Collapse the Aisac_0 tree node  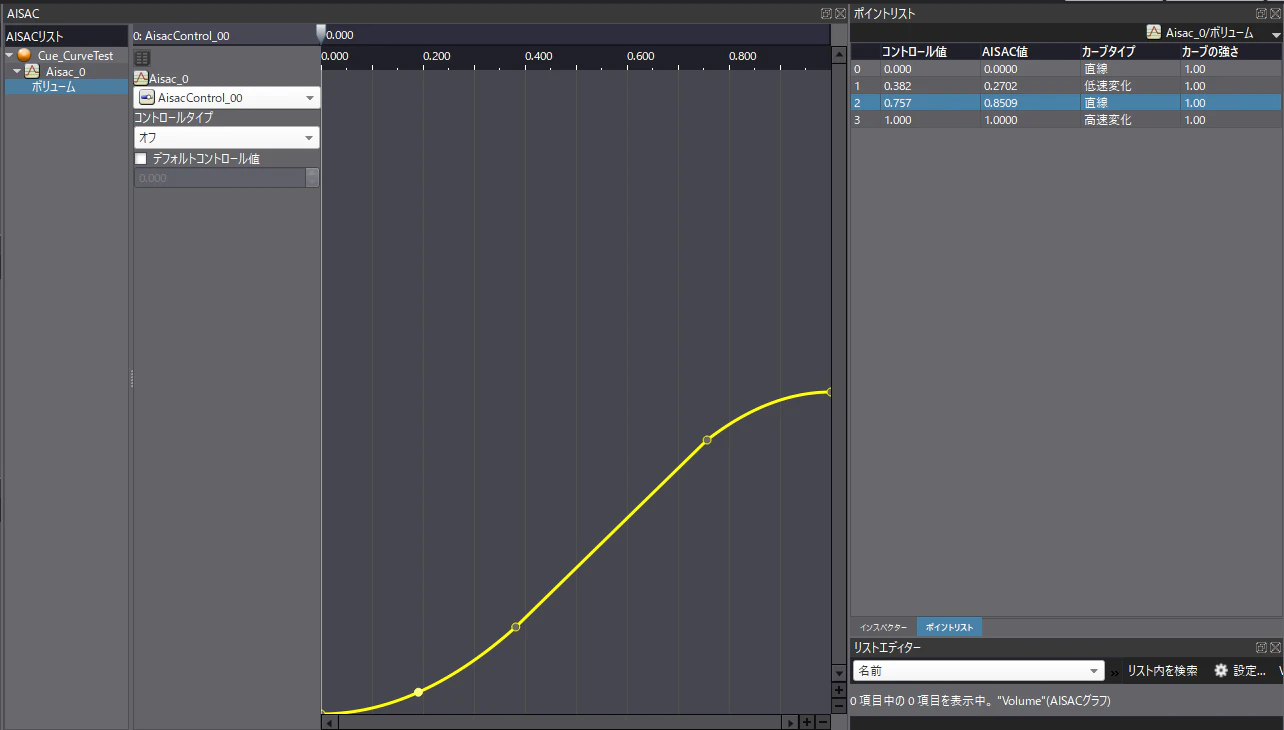tap(17, 71)
